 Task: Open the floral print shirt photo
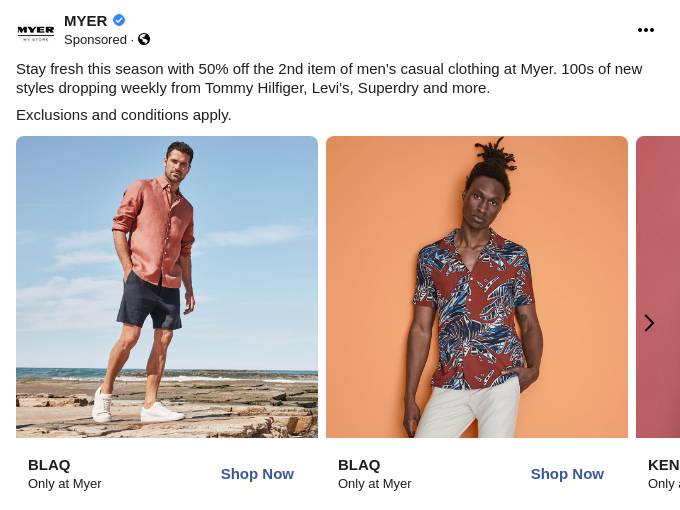click(x=477, y=287)
